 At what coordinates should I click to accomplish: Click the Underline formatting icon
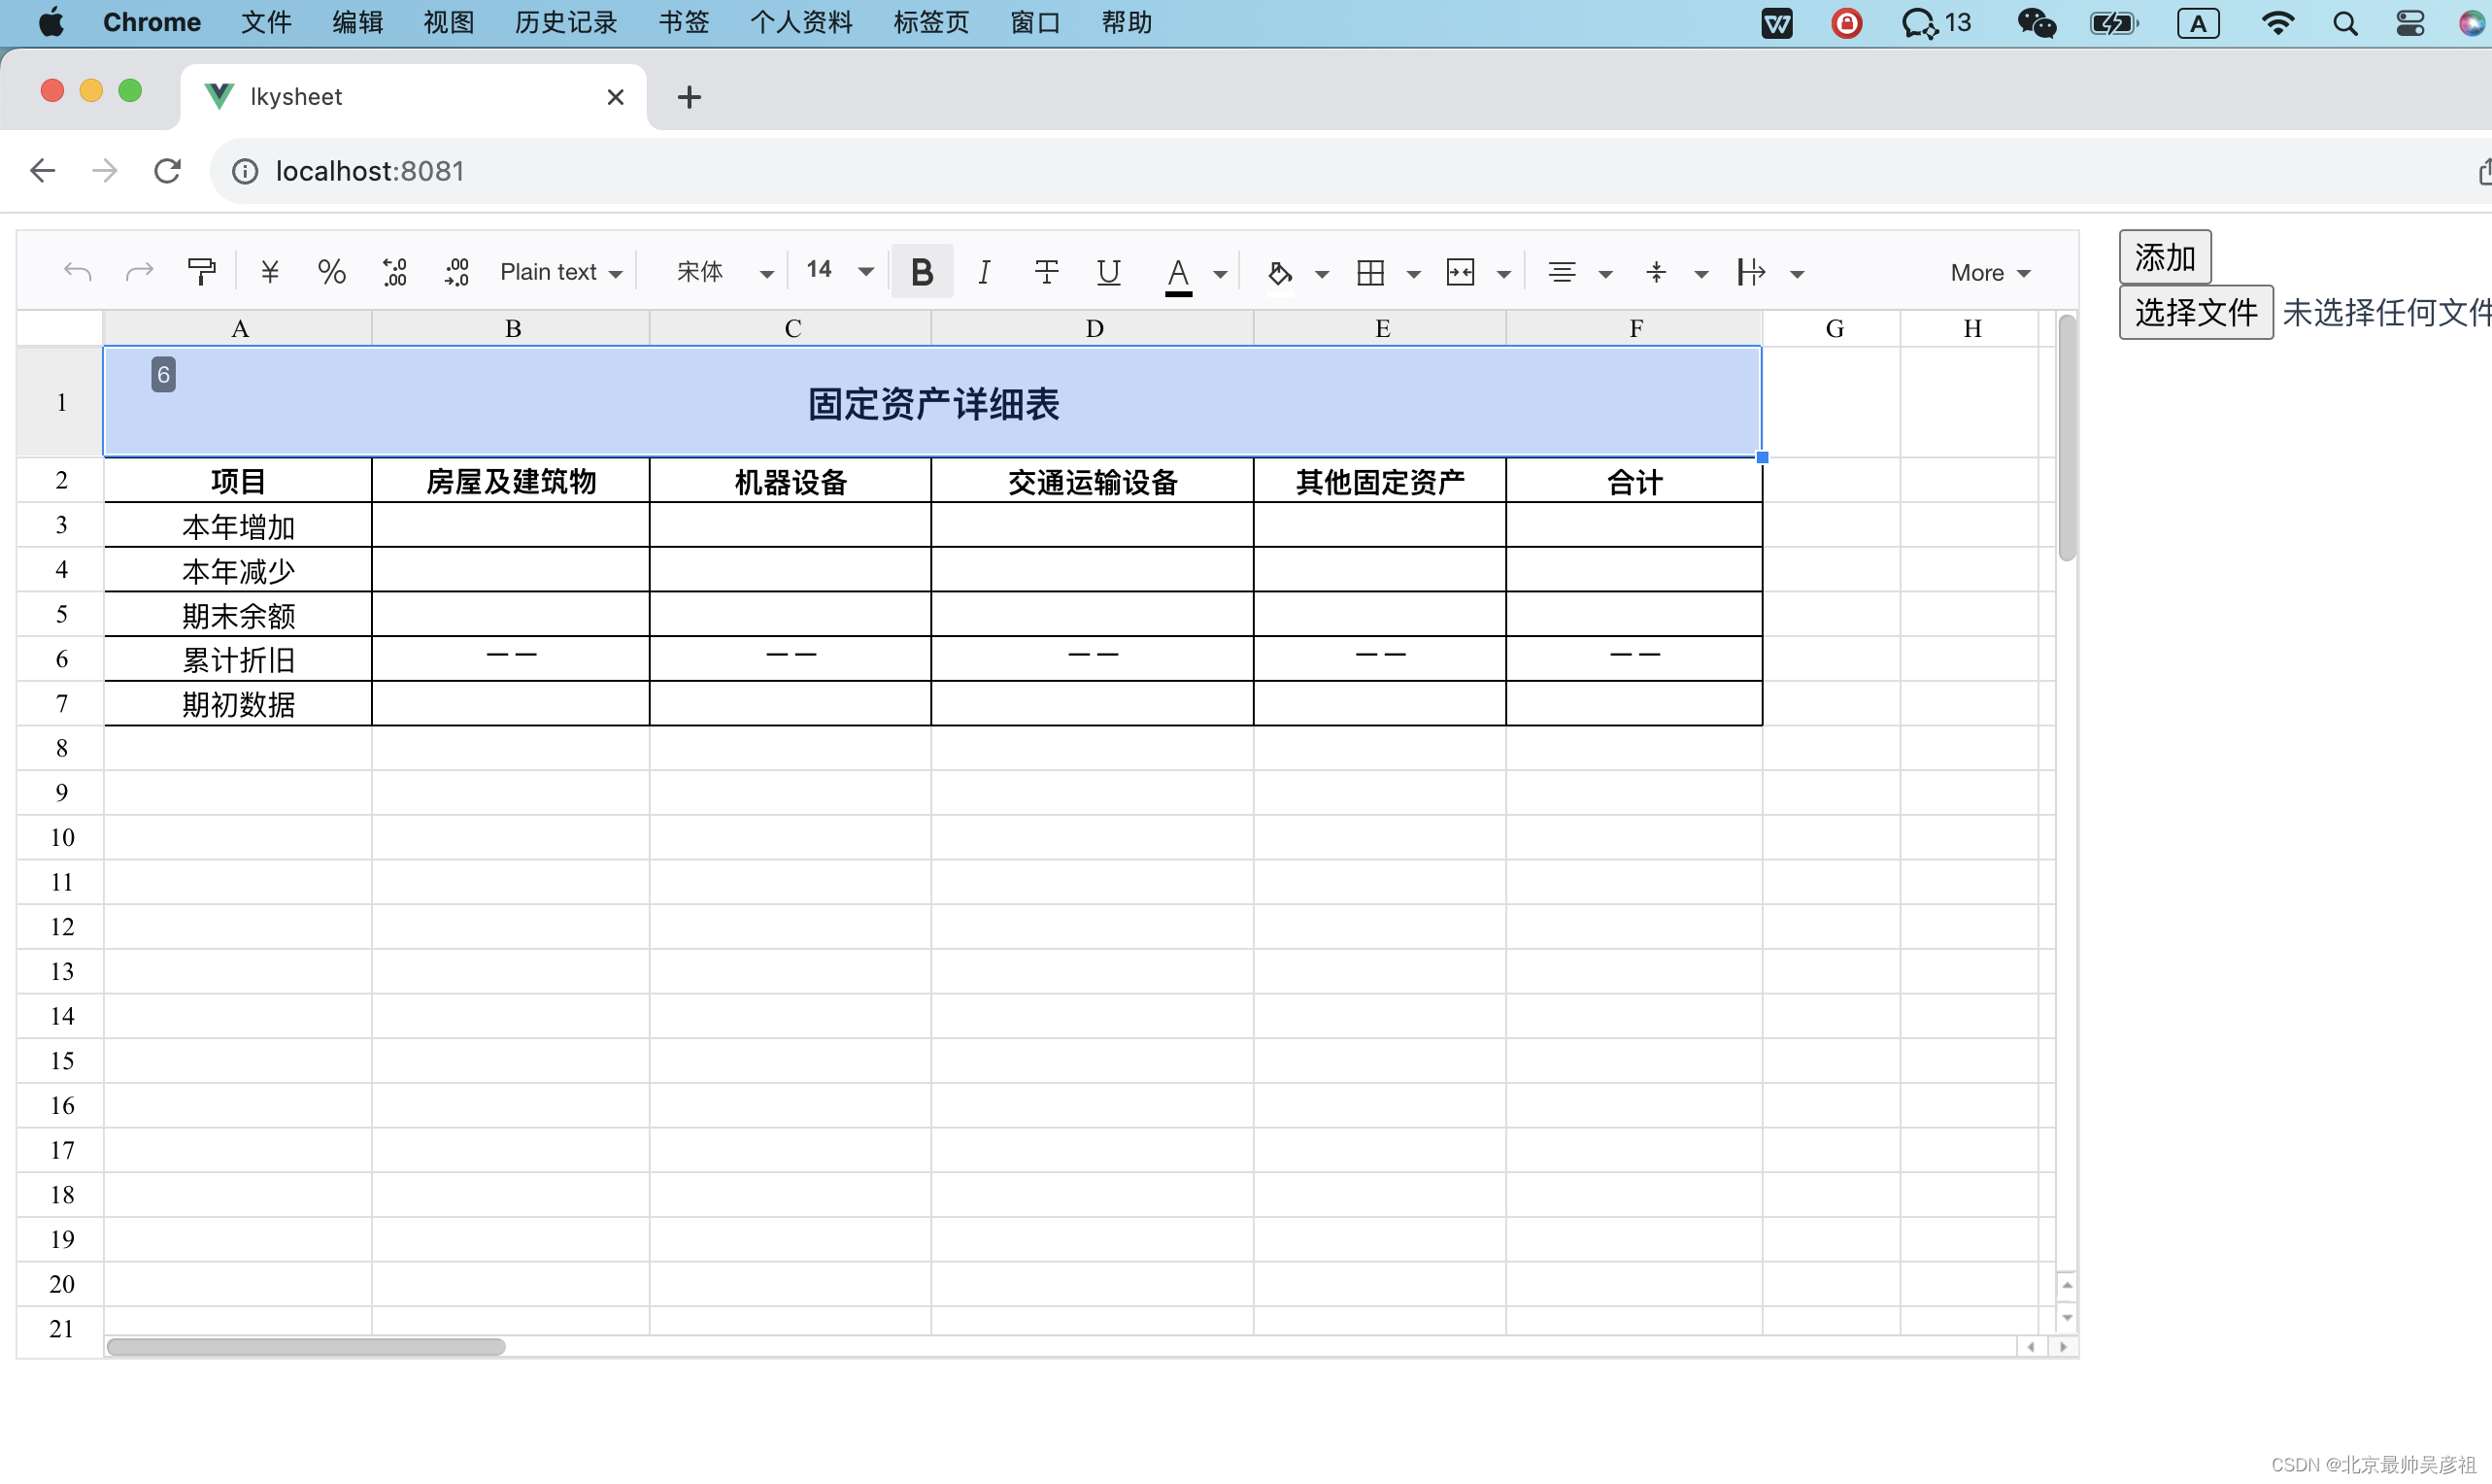(1109, 272)
